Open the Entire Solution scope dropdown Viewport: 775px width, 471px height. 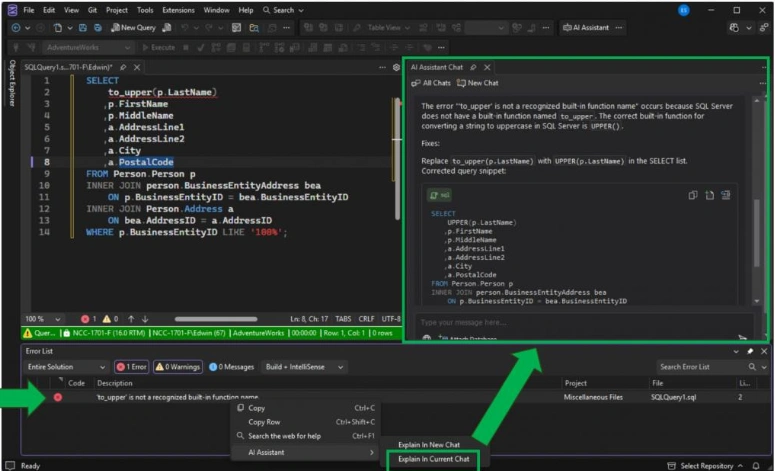[65, 367]
